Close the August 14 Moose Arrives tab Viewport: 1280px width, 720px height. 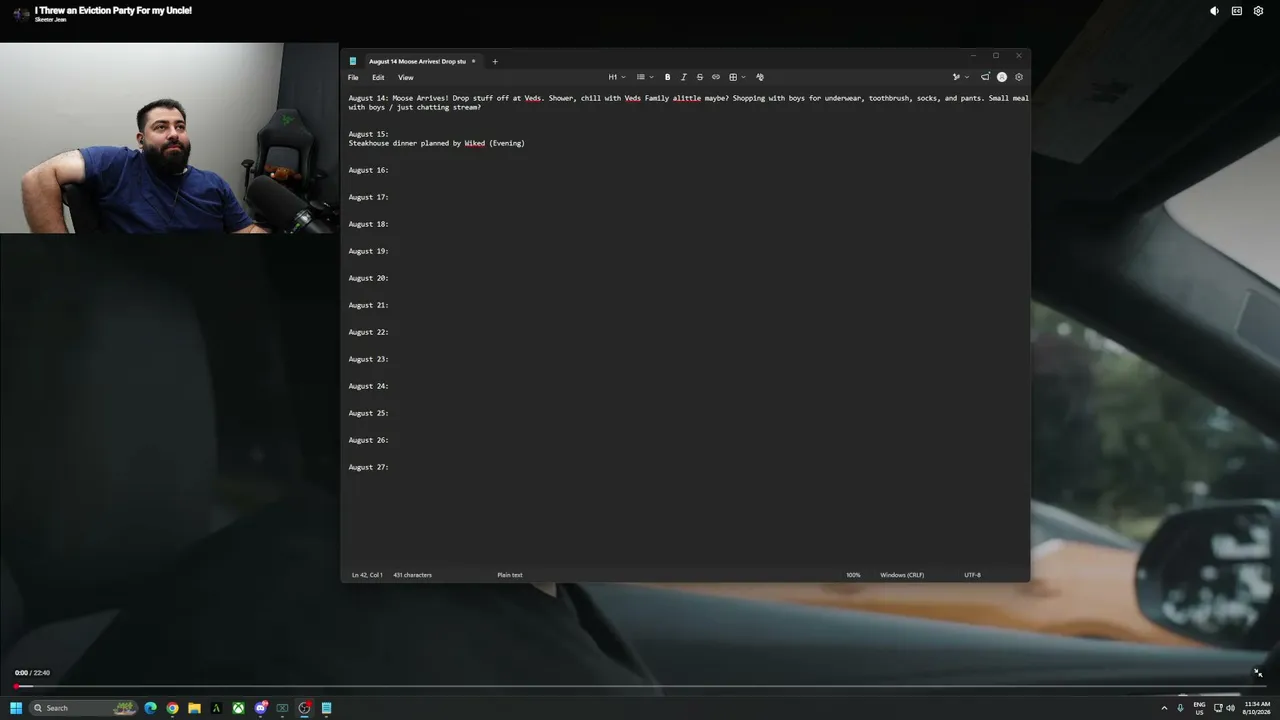(x=474, y=61)
